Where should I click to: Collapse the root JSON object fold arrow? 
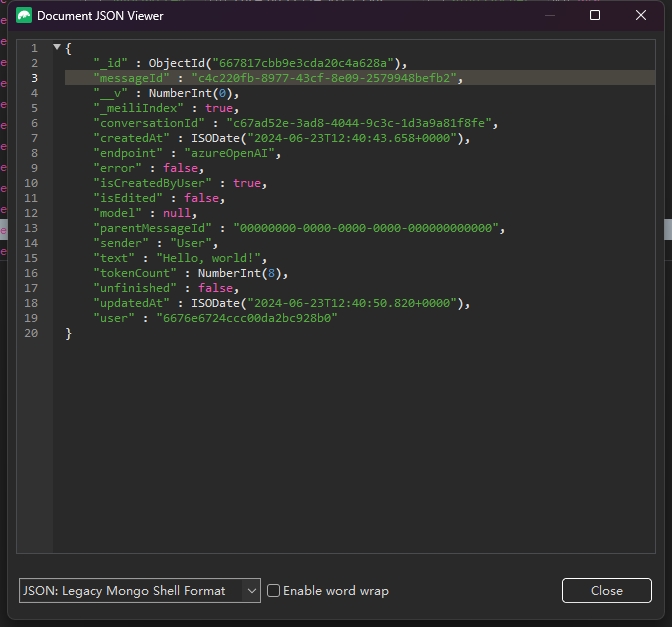(x=57, y=48)
